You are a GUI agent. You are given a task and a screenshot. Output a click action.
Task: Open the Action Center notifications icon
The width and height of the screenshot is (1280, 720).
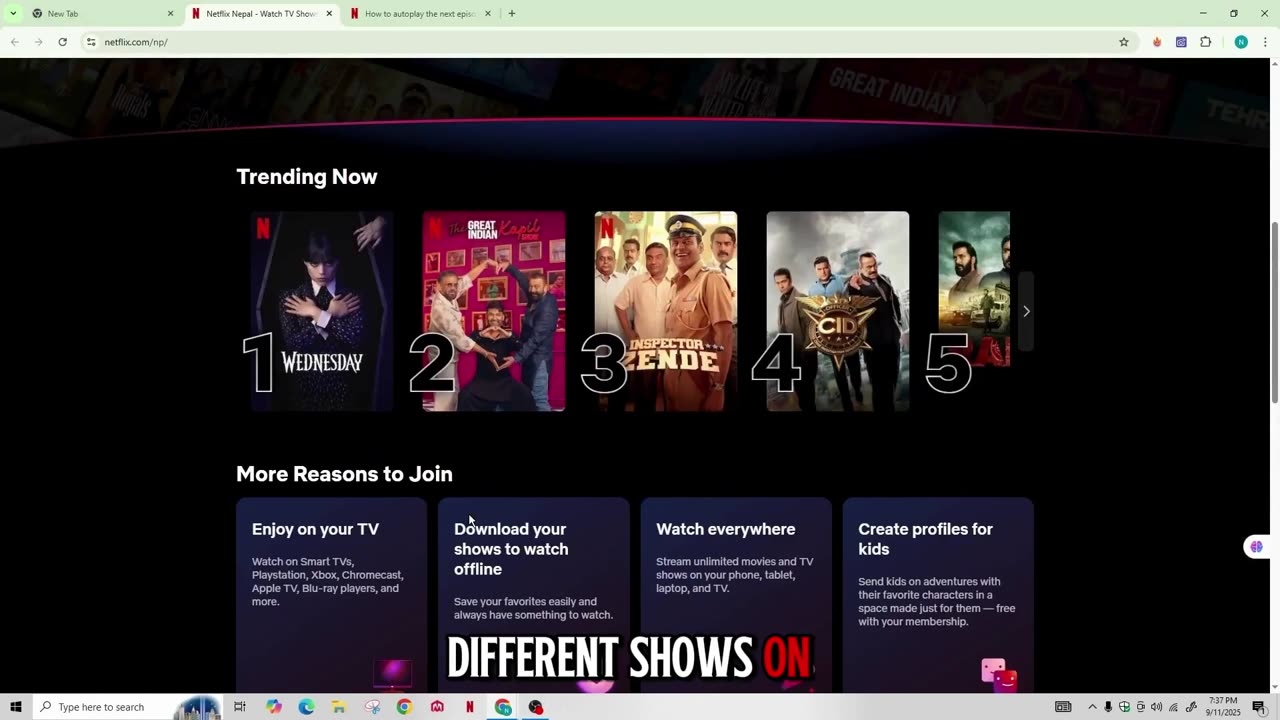[x=1259, y=707]
